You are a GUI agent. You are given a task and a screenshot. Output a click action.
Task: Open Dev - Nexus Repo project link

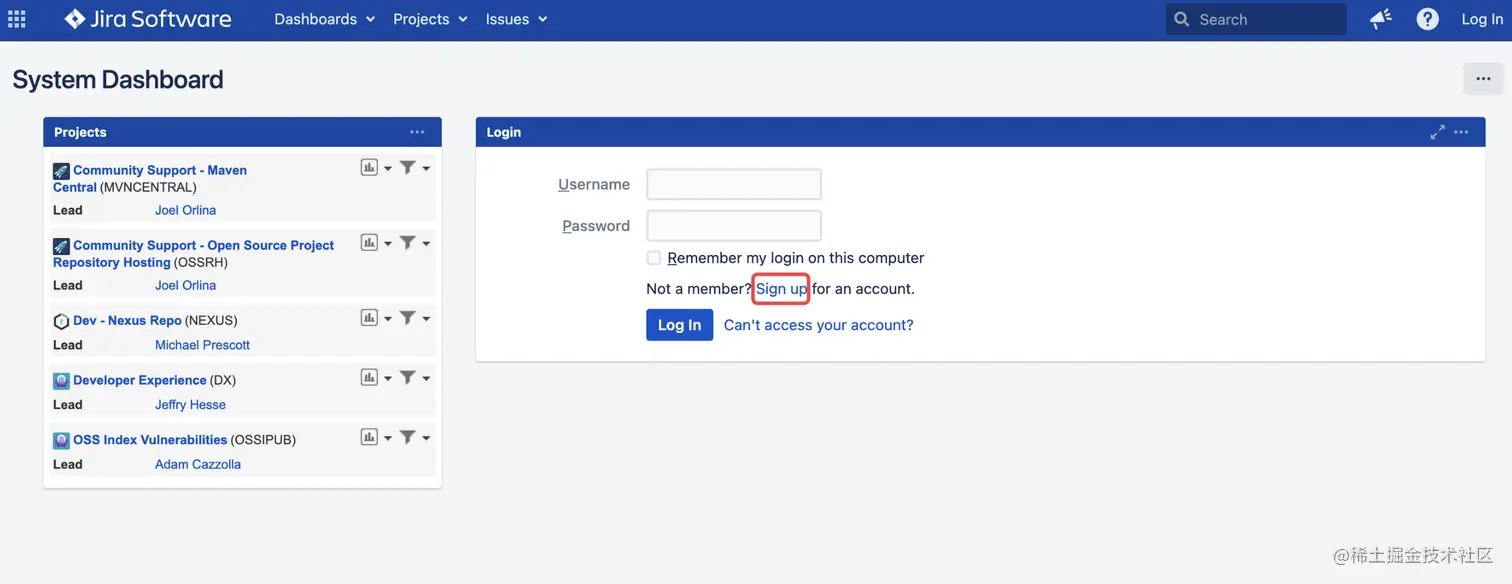coord(127,321)
